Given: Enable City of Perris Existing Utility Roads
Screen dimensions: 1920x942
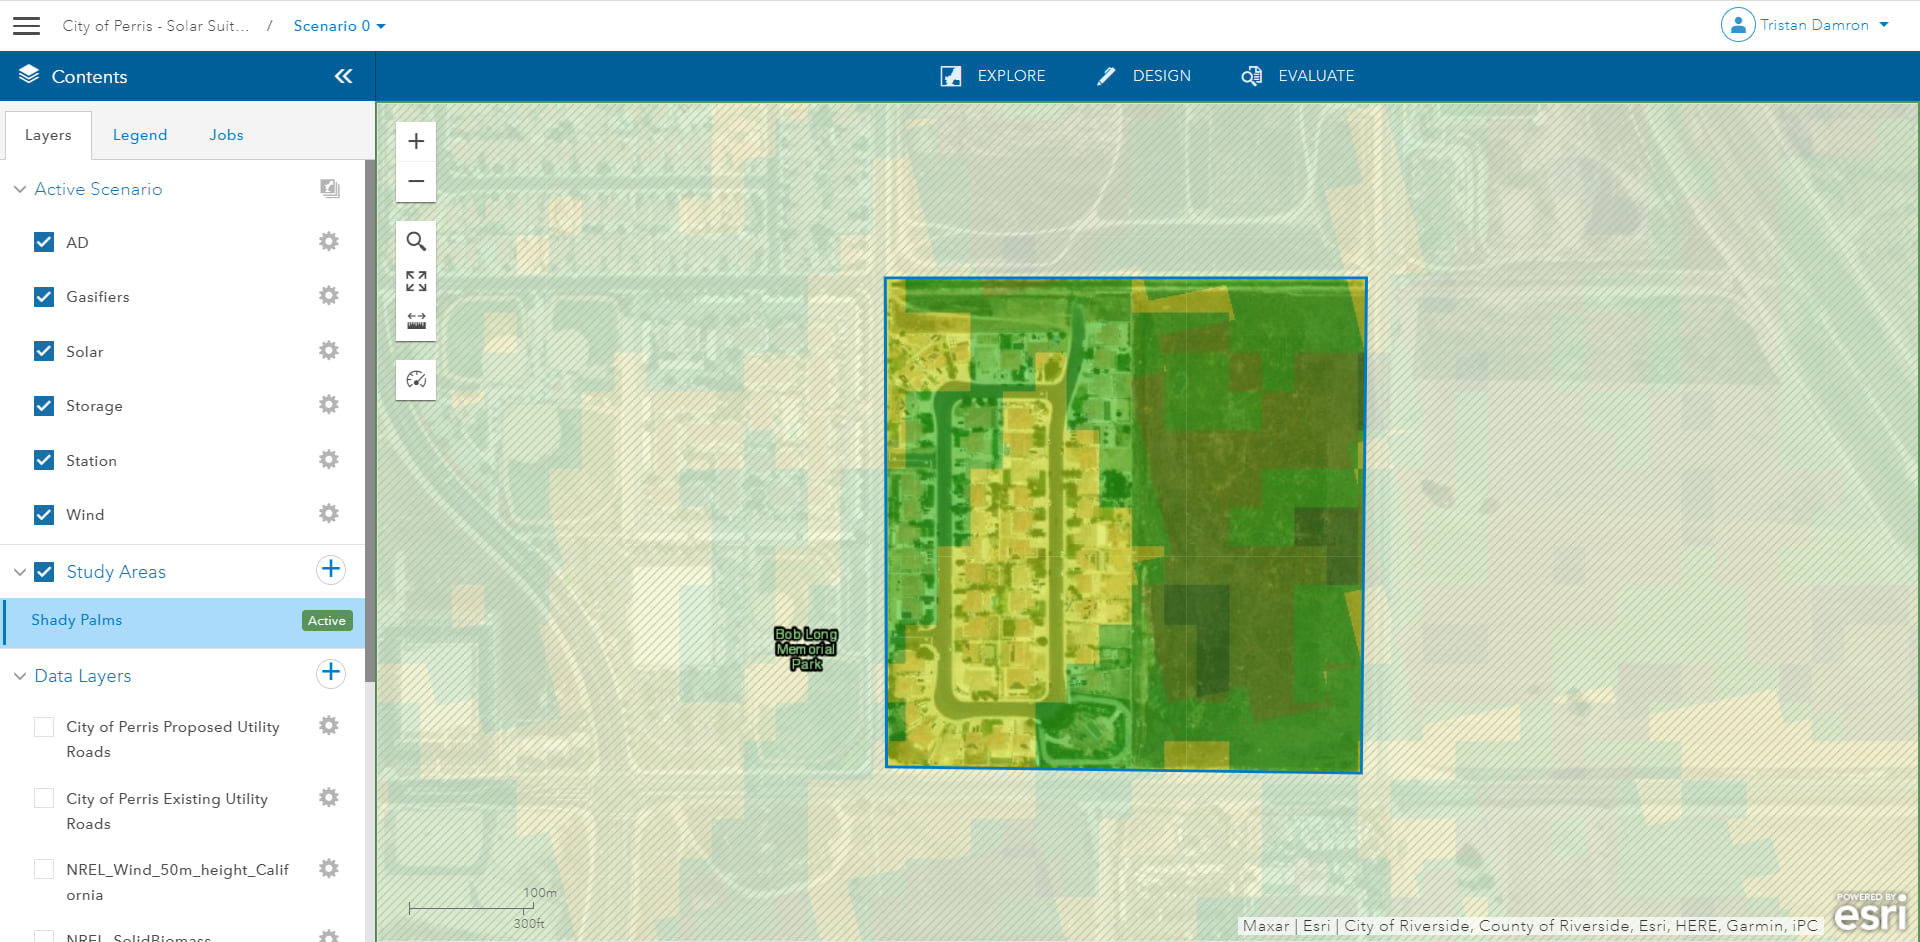Looking at the screenshot, I should tap(44, 798).
